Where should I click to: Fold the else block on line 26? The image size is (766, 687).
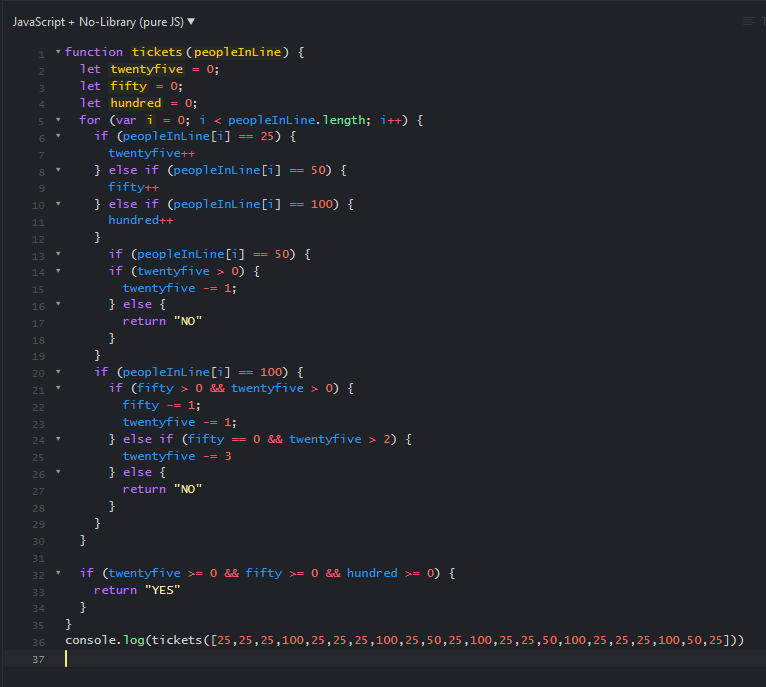(x=58, y=472)
